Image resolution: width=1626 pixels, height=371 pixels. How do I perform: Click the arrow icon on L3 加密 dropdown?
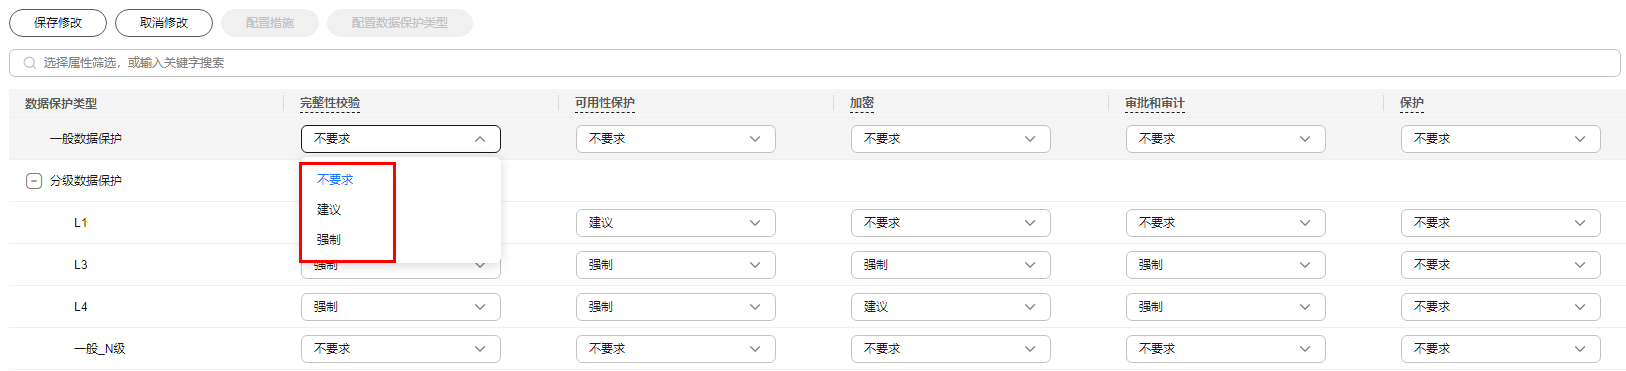coord(1030,265)
